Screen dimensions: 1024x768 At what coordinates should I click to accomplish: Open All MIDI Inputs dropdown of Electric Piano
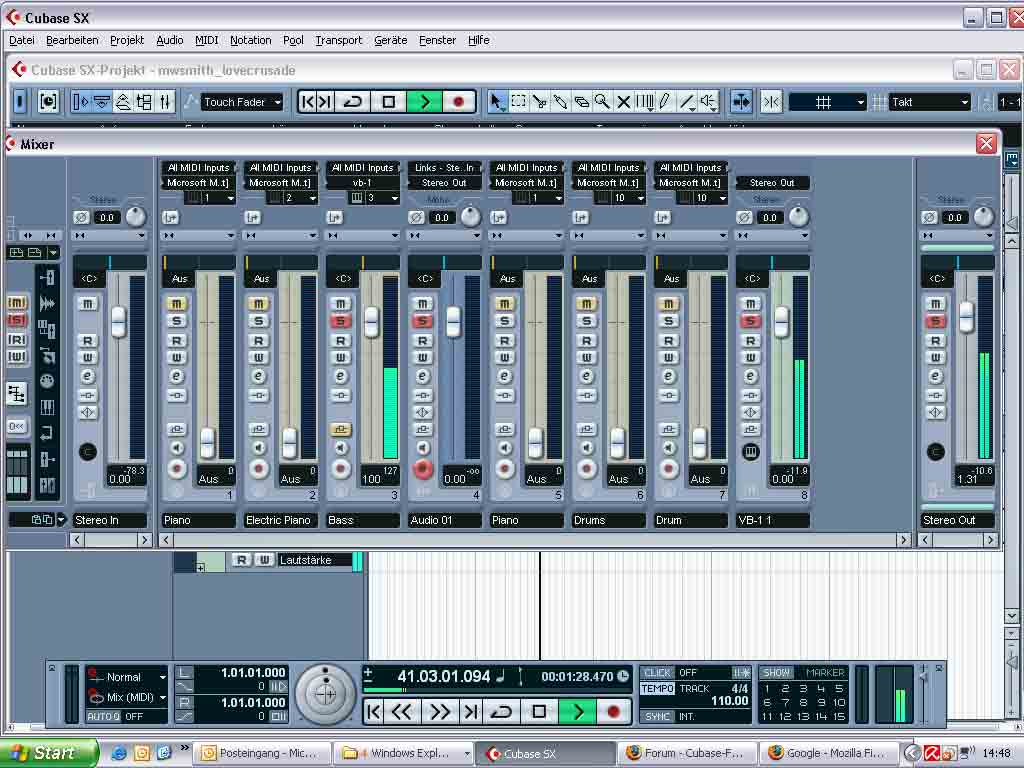pos(281,168)
